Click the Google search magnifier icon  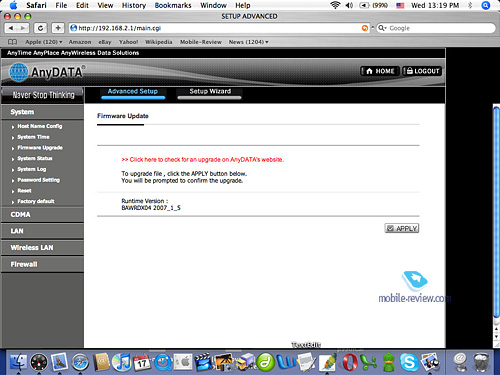pos(382,28)
